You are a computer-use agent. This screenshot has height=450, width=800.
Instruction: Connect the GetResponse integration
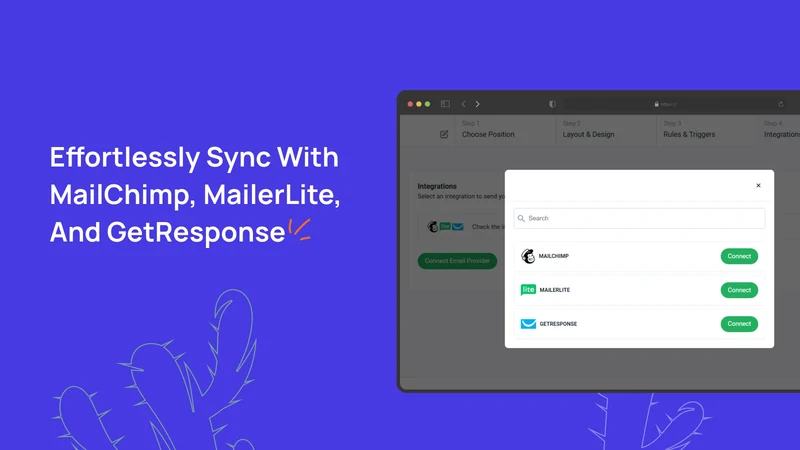click(x=739, y=323)
